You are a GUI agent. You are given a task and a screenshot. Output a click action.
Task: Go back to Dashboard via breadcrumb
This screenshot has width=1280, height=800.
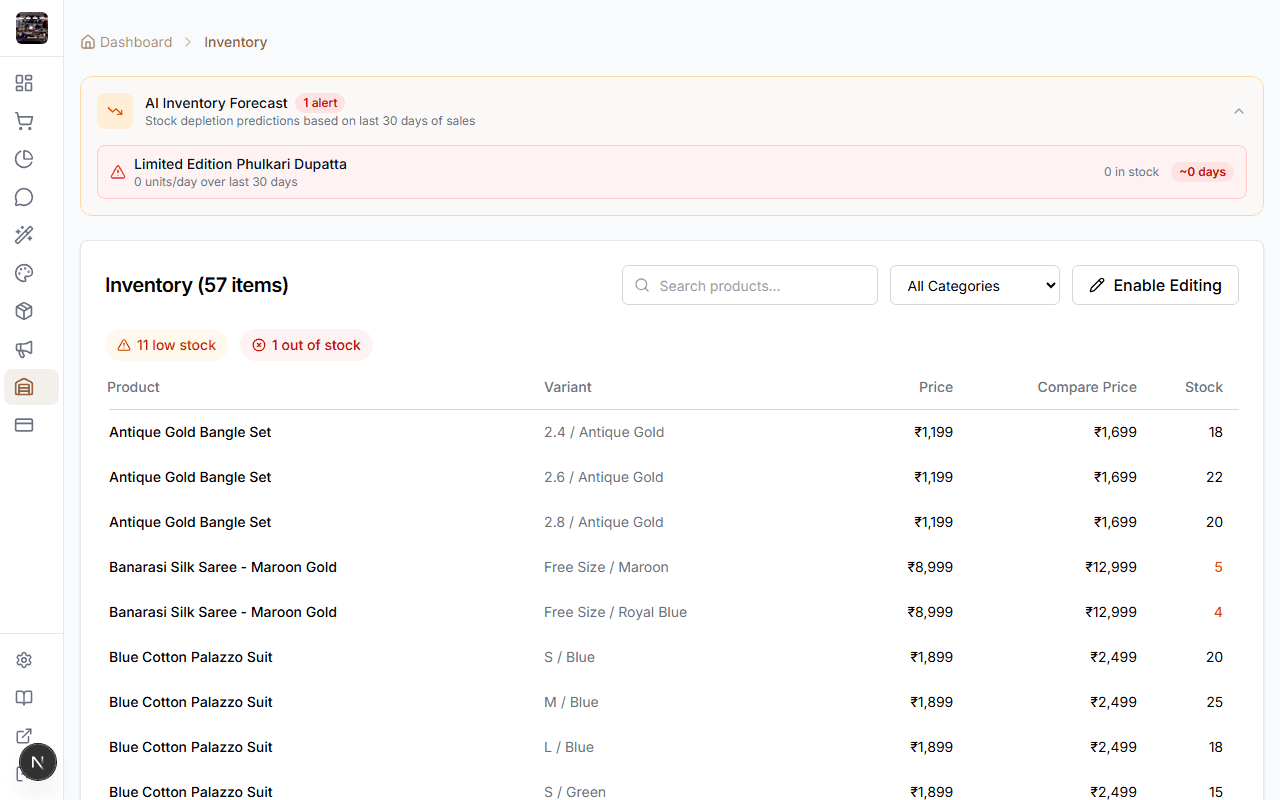coord(136,42)
